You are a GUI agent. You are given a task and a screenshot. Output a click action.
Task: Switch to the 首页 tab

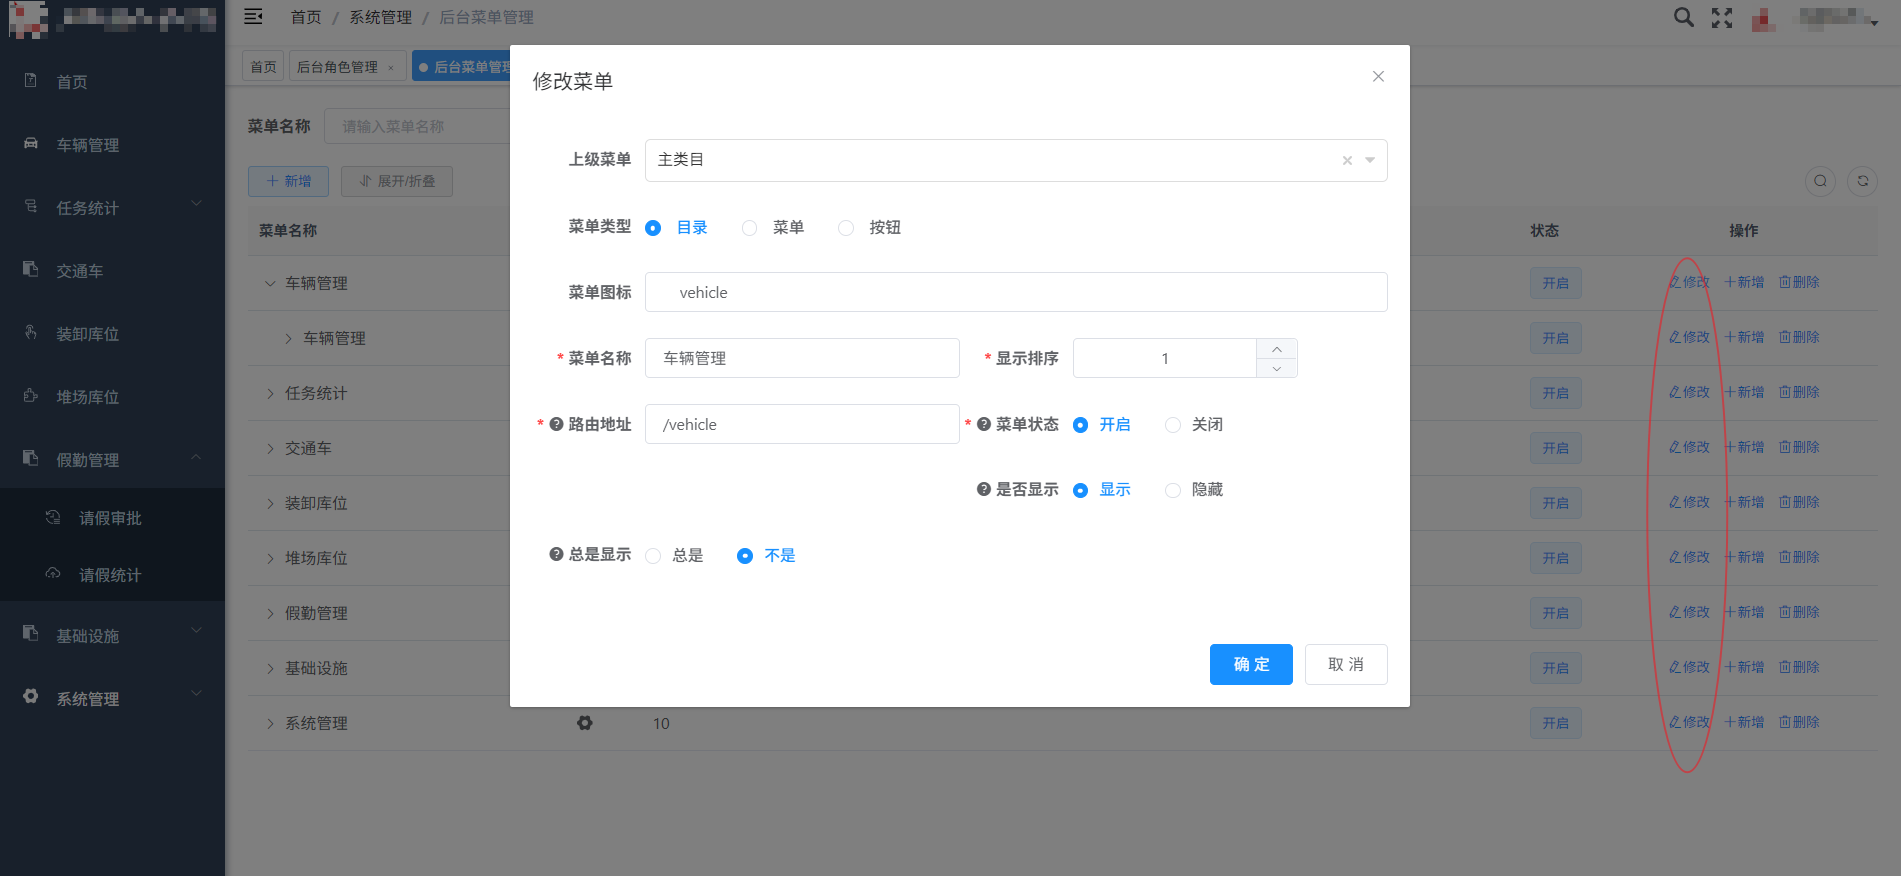pyautogui.click(x=263, y=67)
